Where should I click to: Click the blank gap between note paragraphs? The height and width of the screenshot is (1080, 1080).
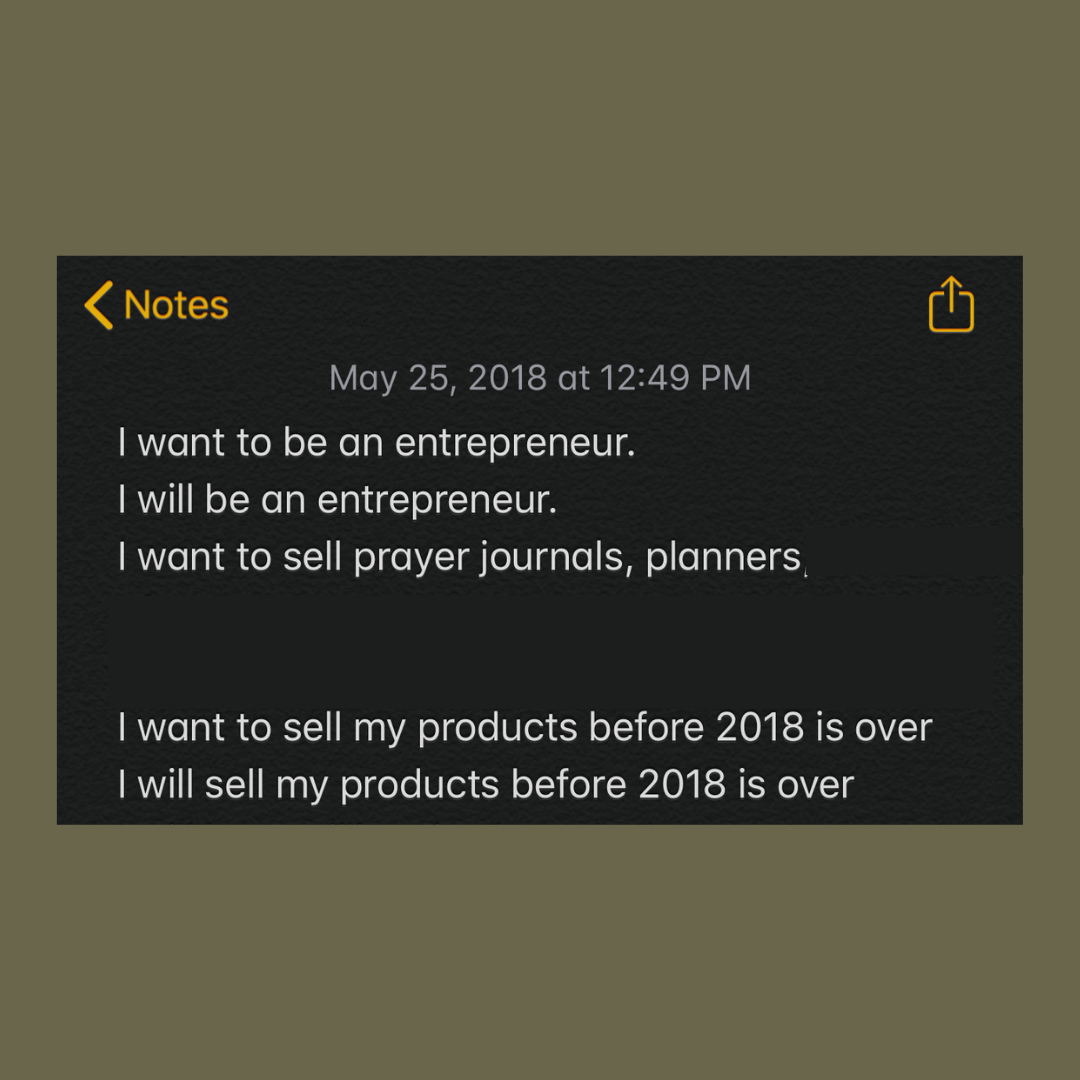coord(540,642)
